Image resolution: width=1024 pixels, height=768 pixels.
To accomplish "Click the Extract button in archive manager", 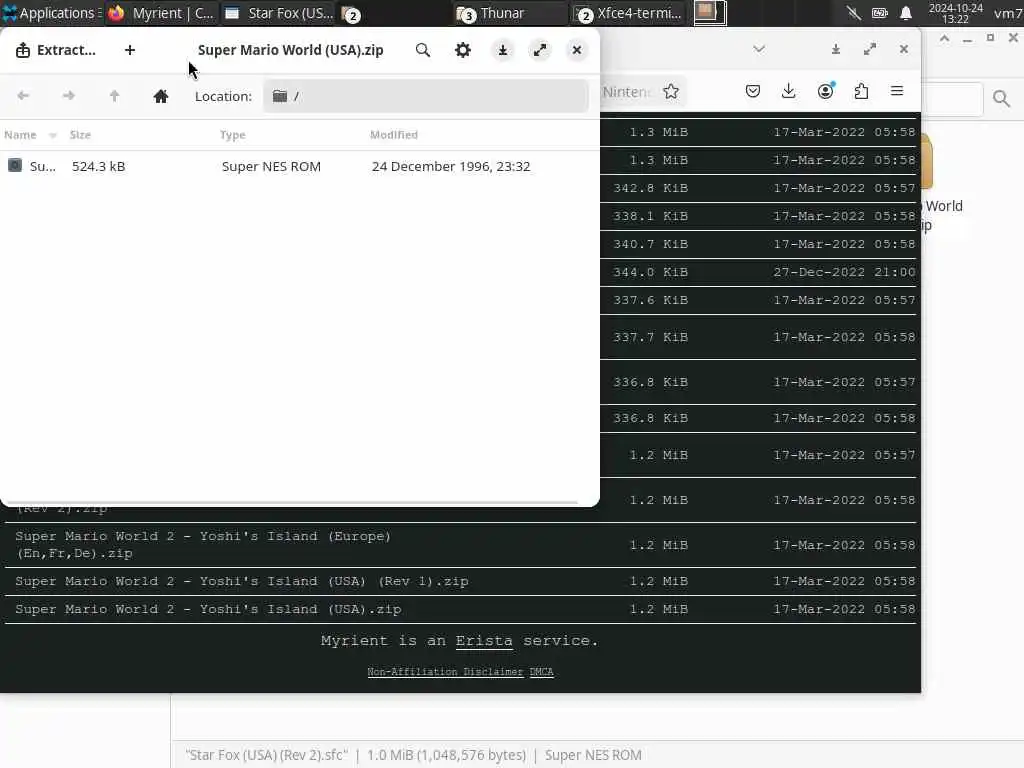I will pyautogui.click(x=56, y=50).
